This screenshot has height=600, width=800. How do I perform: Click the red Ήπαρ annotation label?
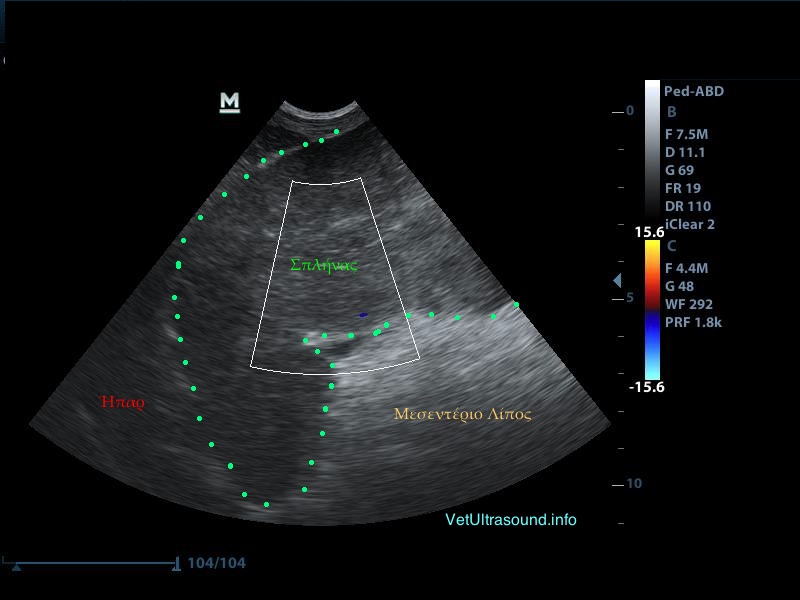pos(123,402)
